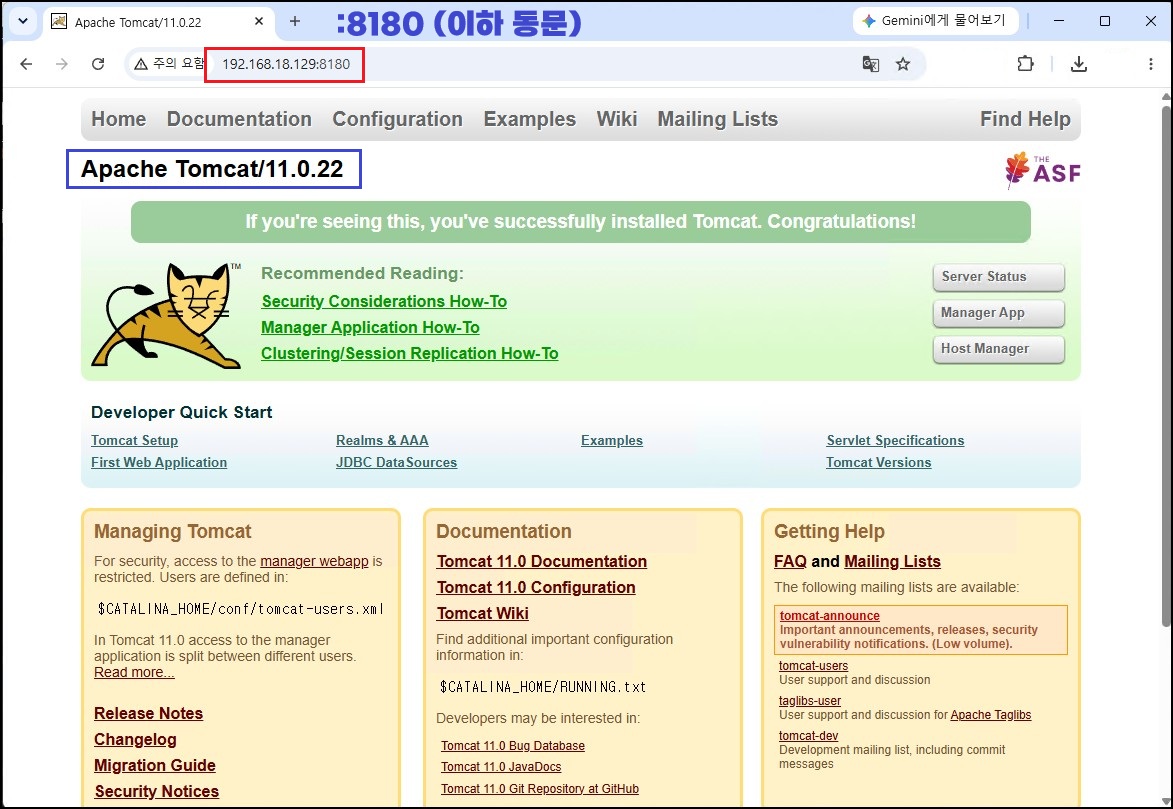Click the Manager App button

[x=999, y=313]
